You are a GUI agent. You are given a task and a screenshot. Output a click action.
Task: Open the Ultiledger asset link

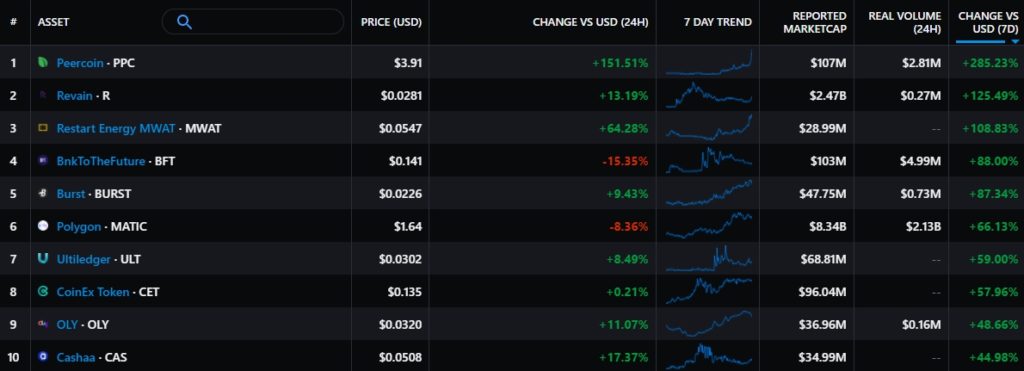point(84,259)
